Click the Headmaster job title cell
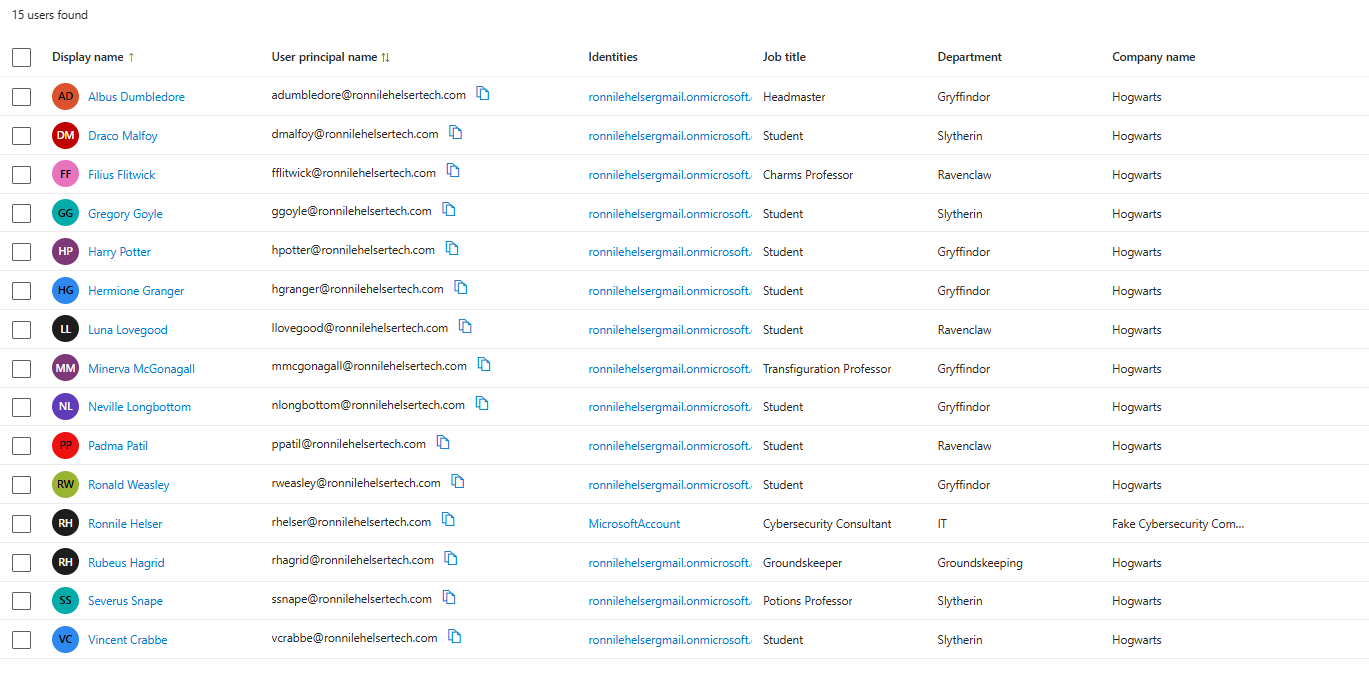Viewport: 1369px width, 673px height. click(x=794, y=97)
